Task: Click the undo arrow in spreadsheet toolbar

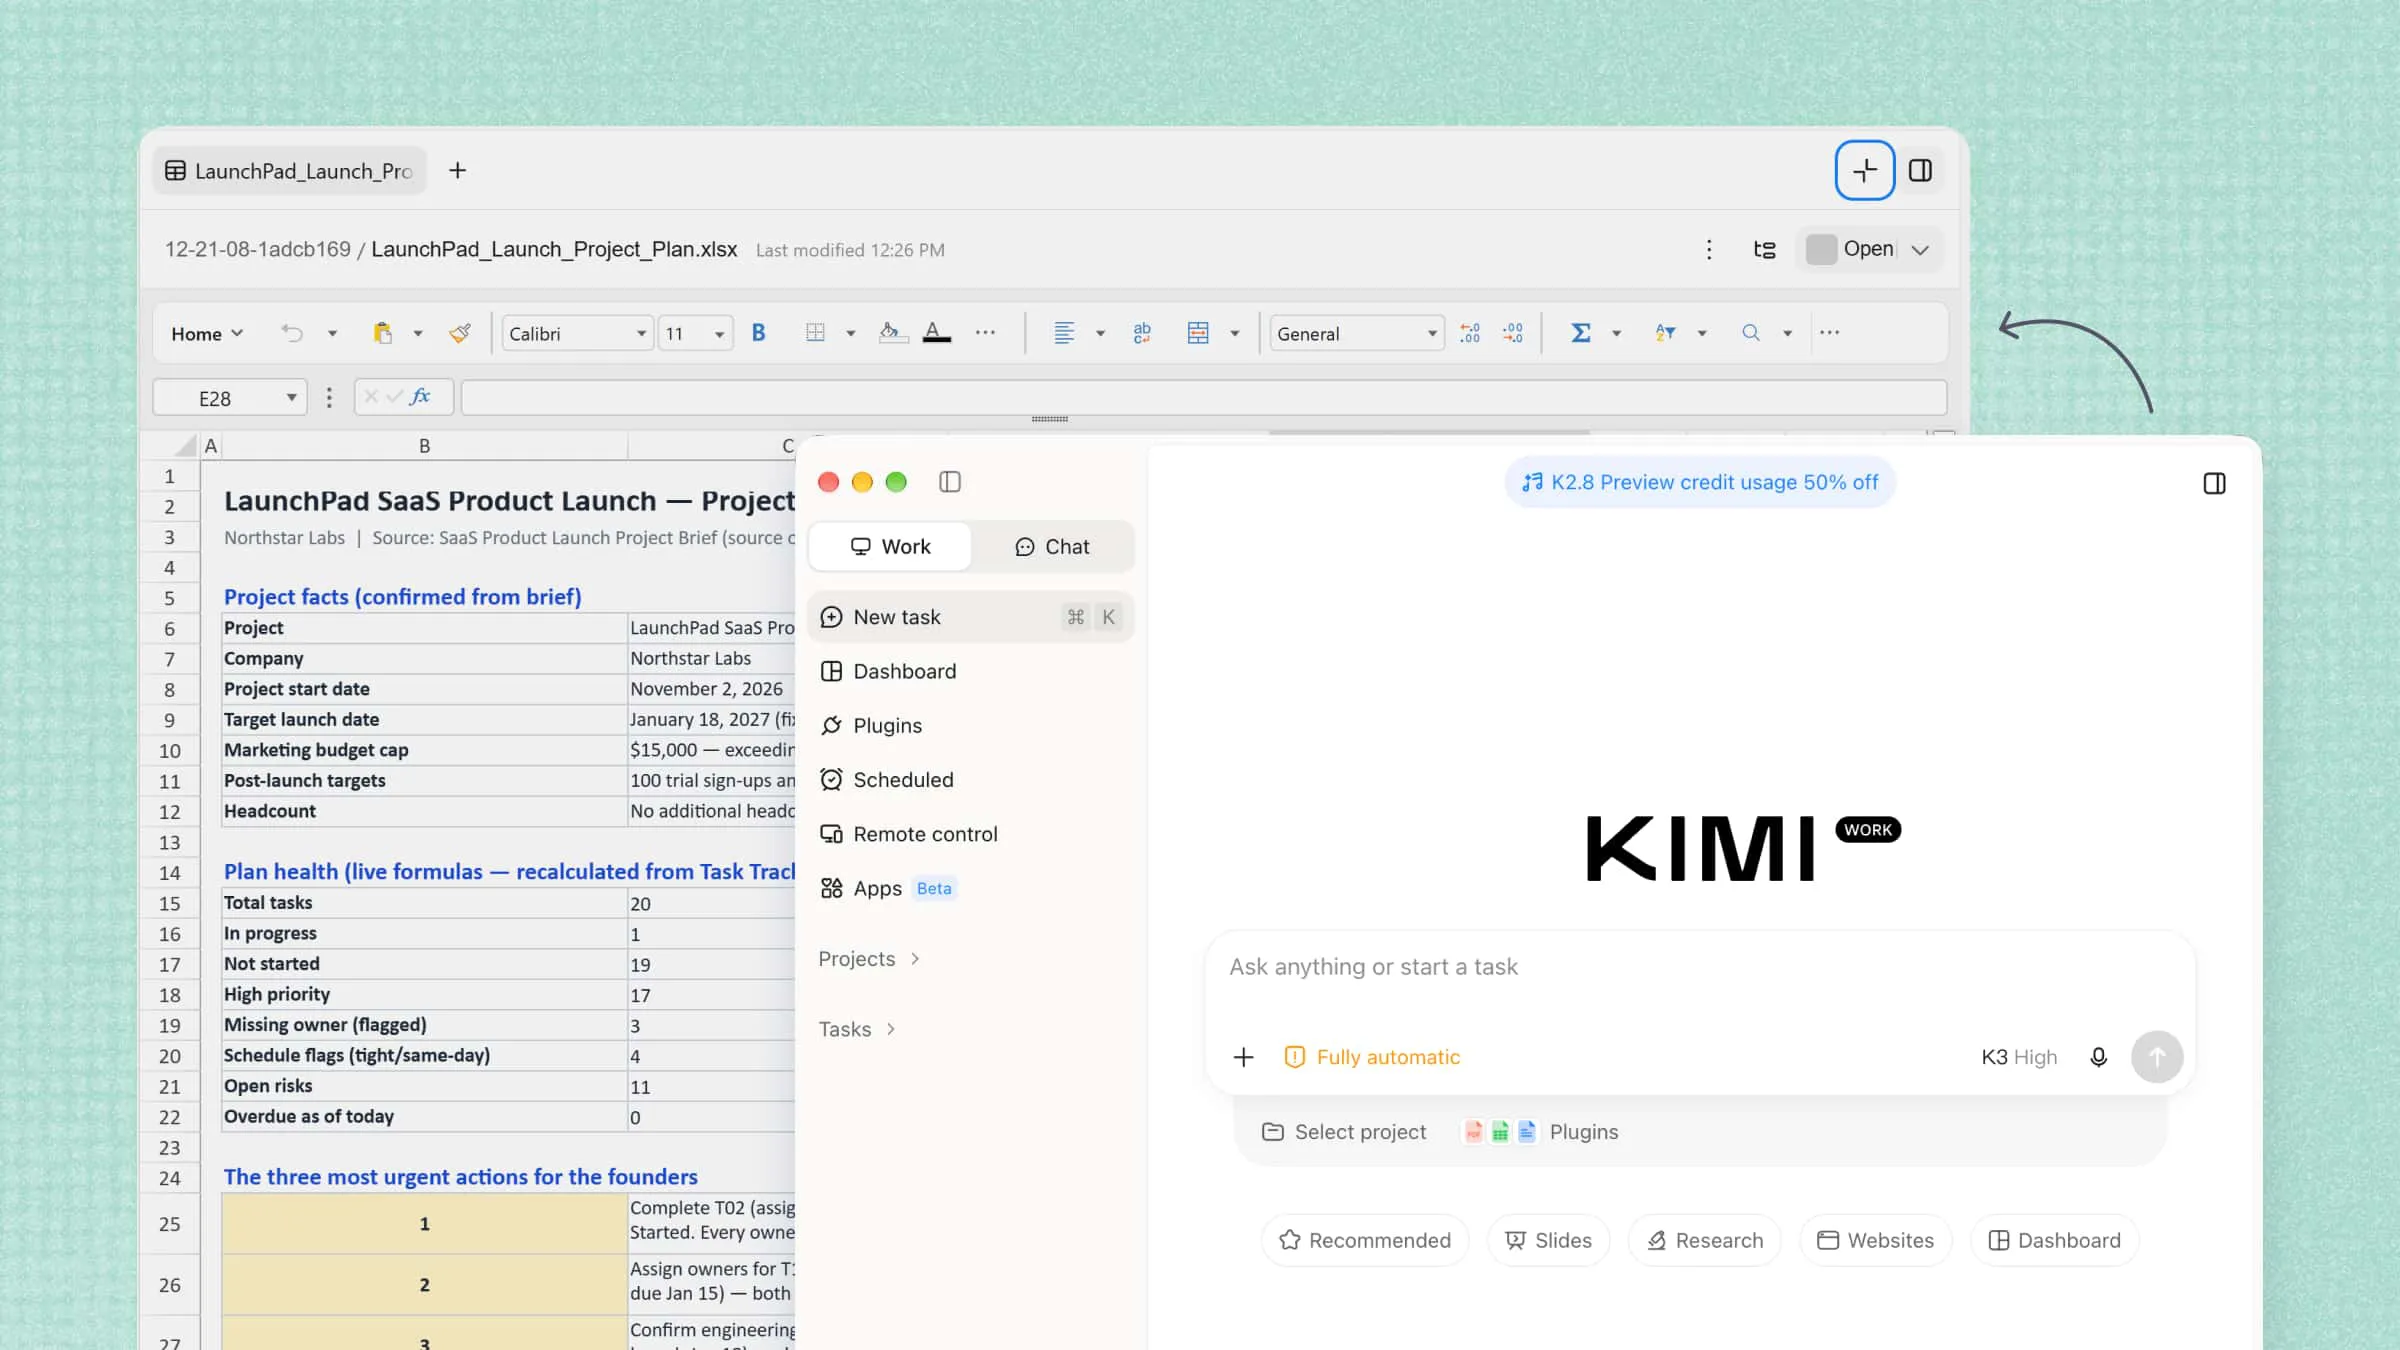Action: (x=291, y=333)
